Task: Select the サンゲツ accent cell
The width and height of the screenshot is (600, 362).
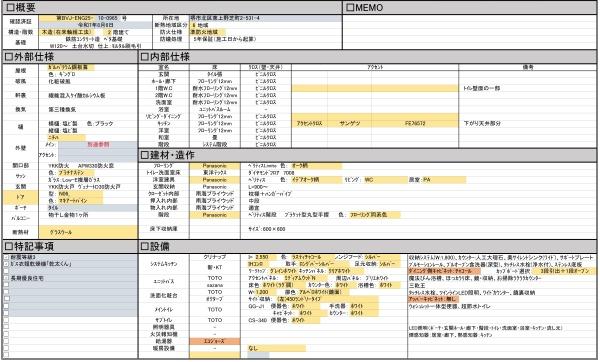Action: coord(349,124)
